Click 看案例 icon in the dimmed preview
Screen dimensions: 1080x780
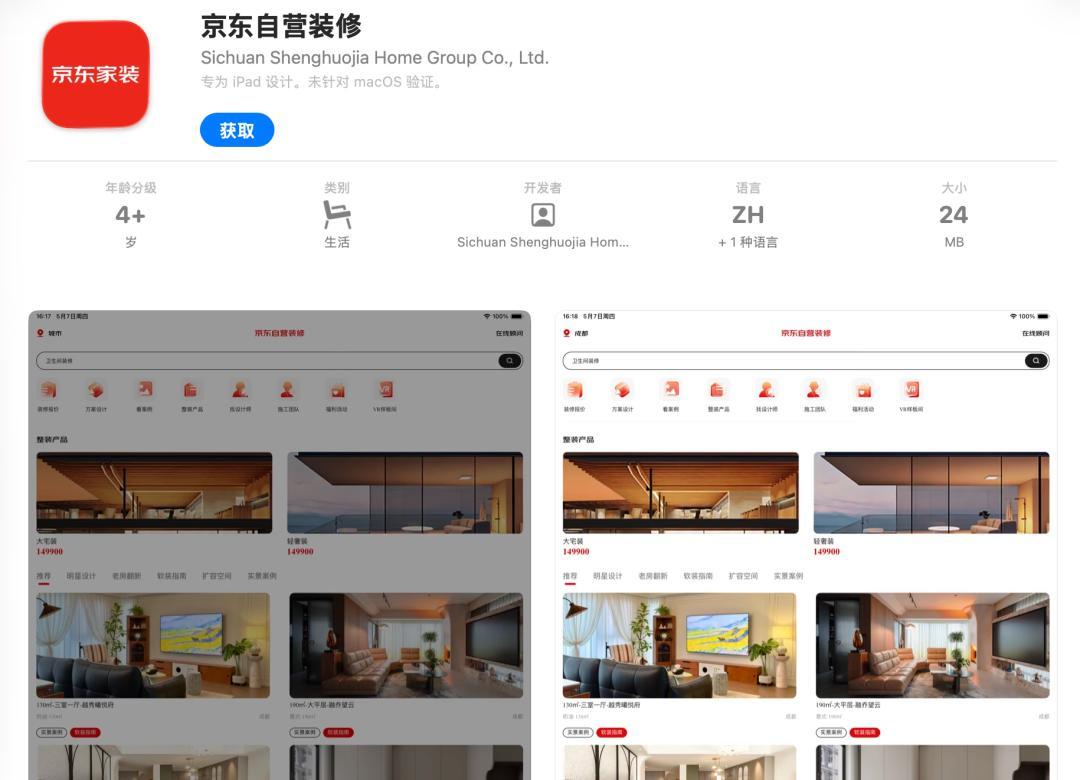(x=145, y=390)
